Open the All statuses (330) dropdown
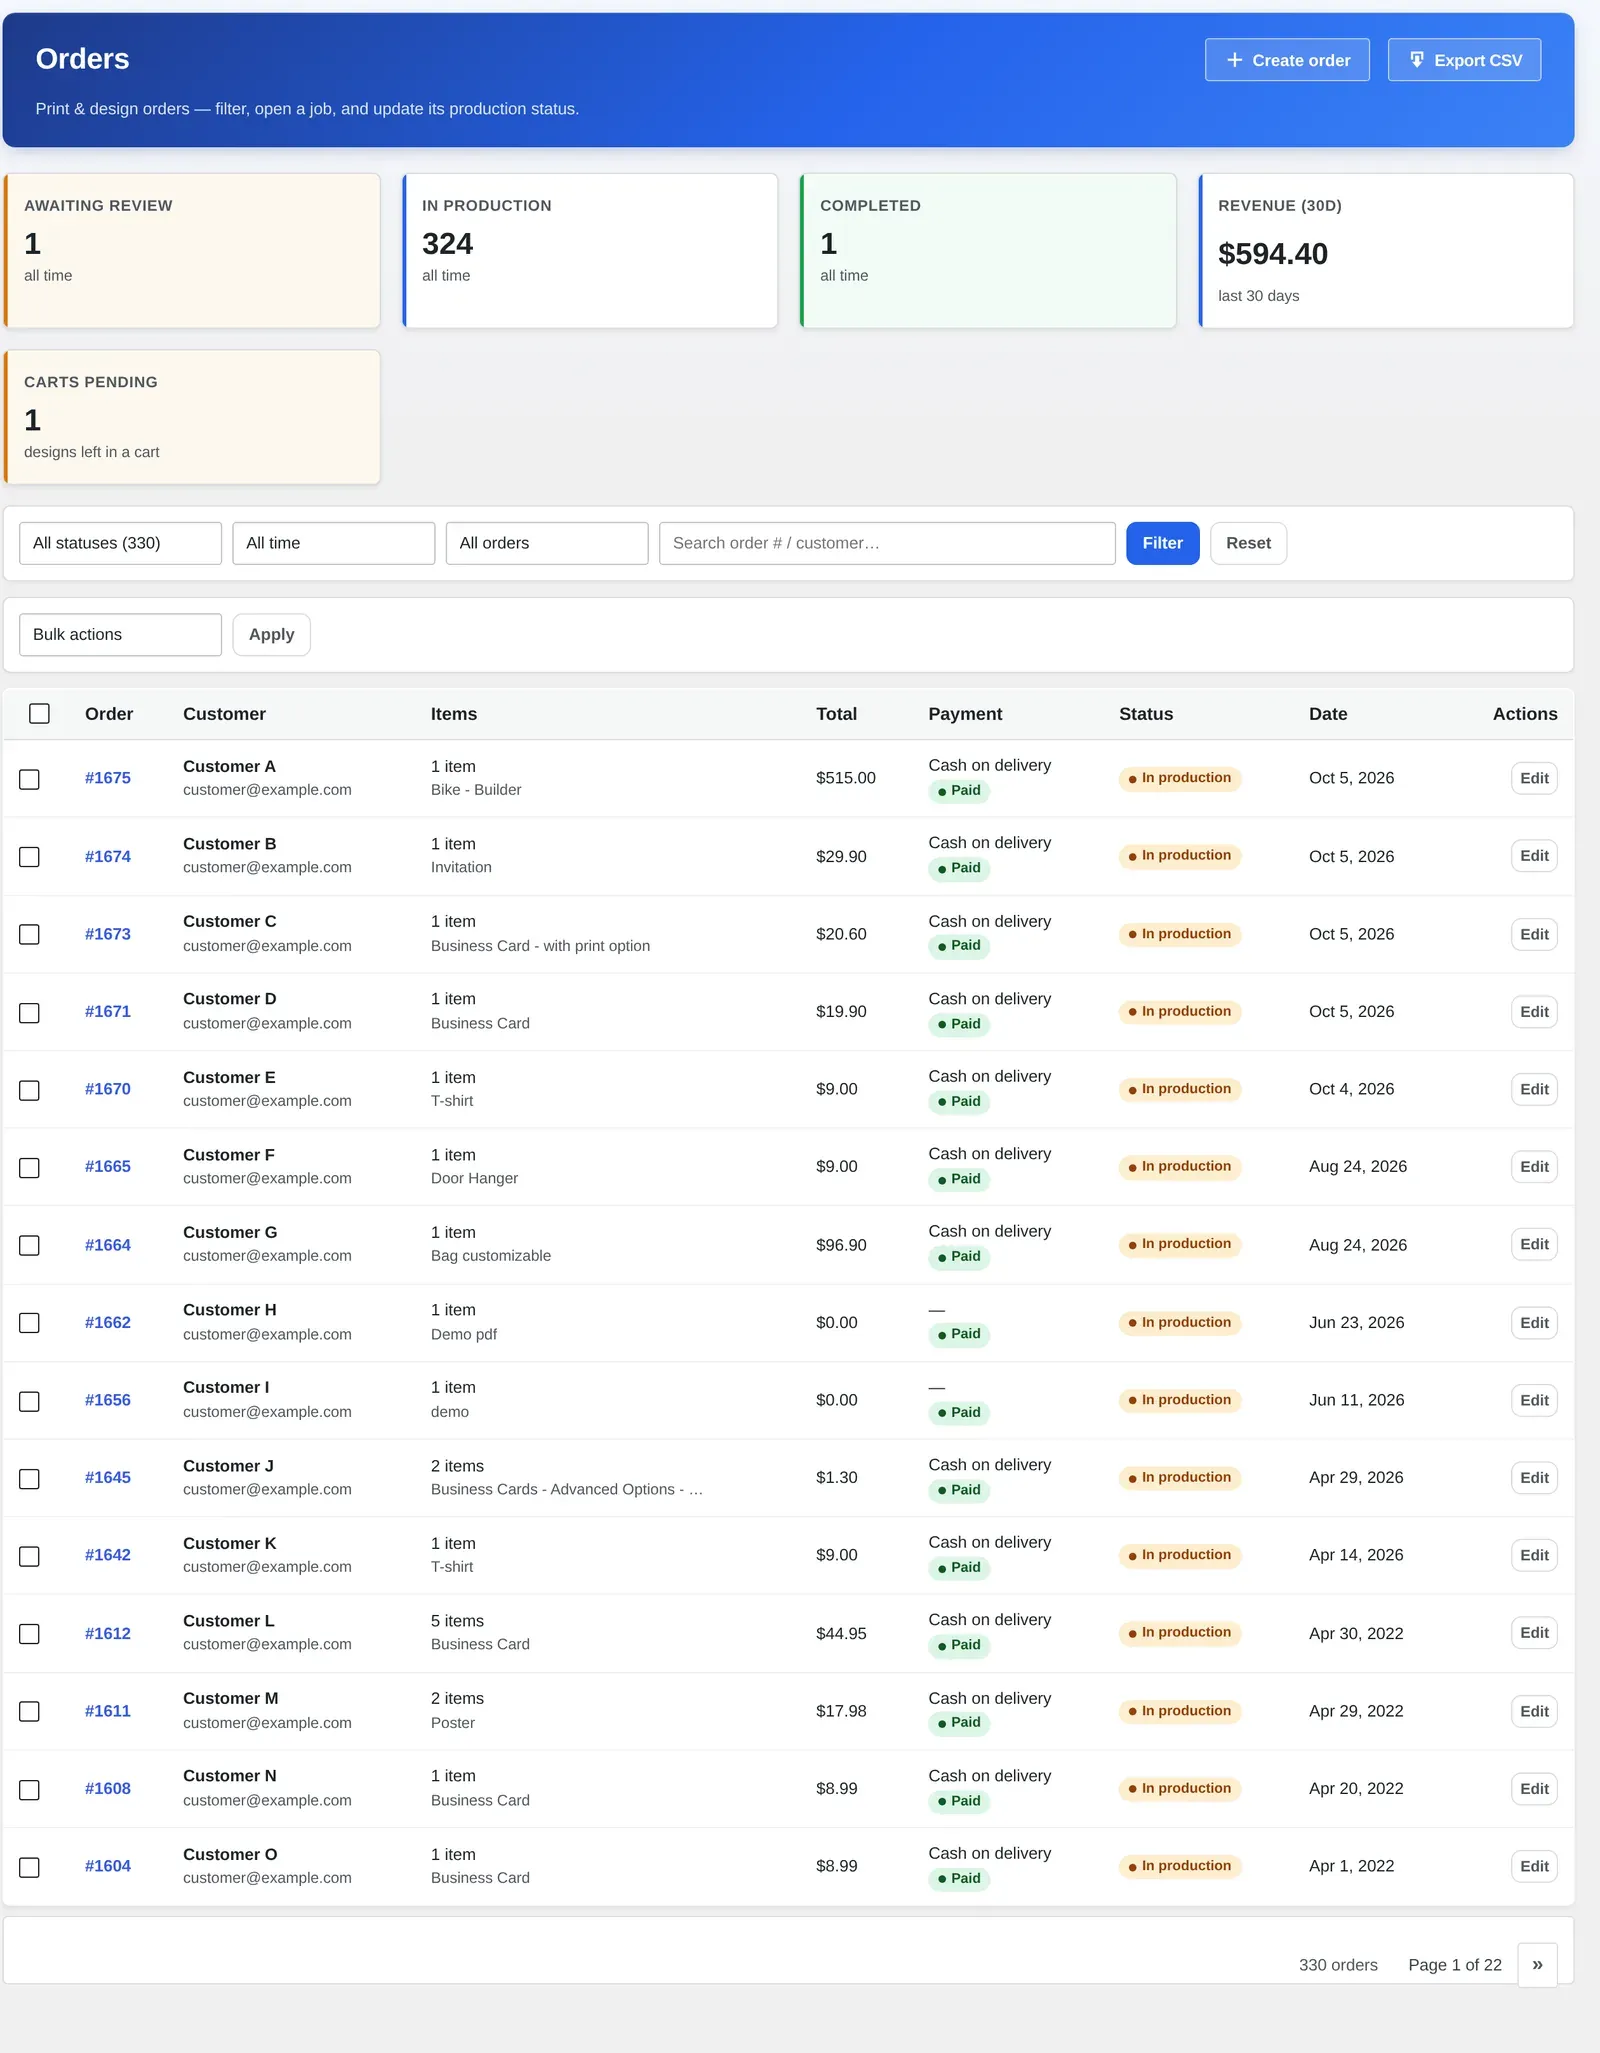Viewport: 1600px width, 2053px height. [x=120, y=543]
